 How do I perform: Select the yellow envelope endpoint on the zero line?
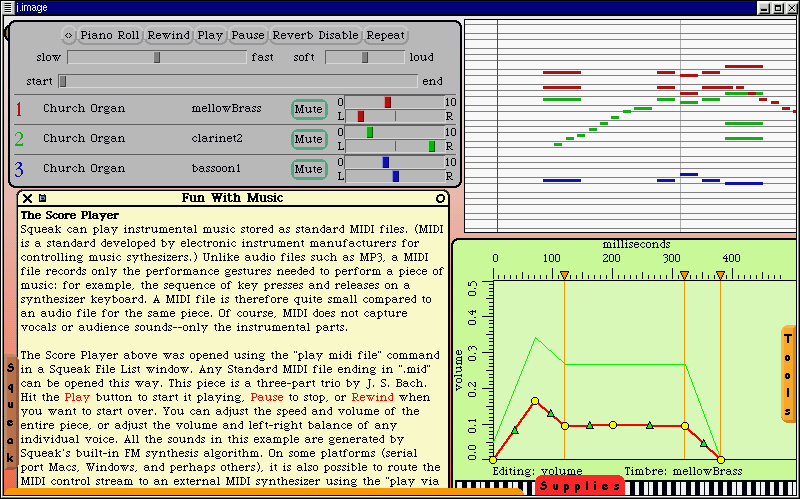(720, 460)
